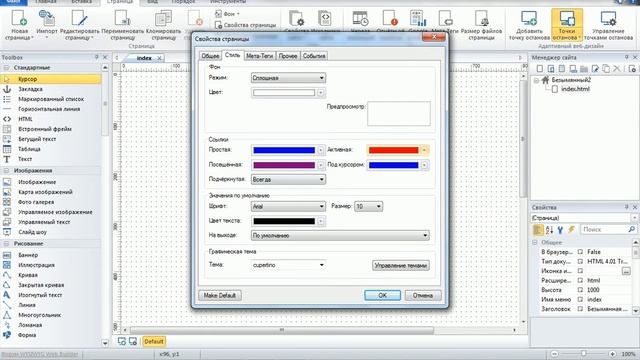640x360 pixels.
Task: Switch to the Мета-Теги dialog tab
Action: (260, 56)
